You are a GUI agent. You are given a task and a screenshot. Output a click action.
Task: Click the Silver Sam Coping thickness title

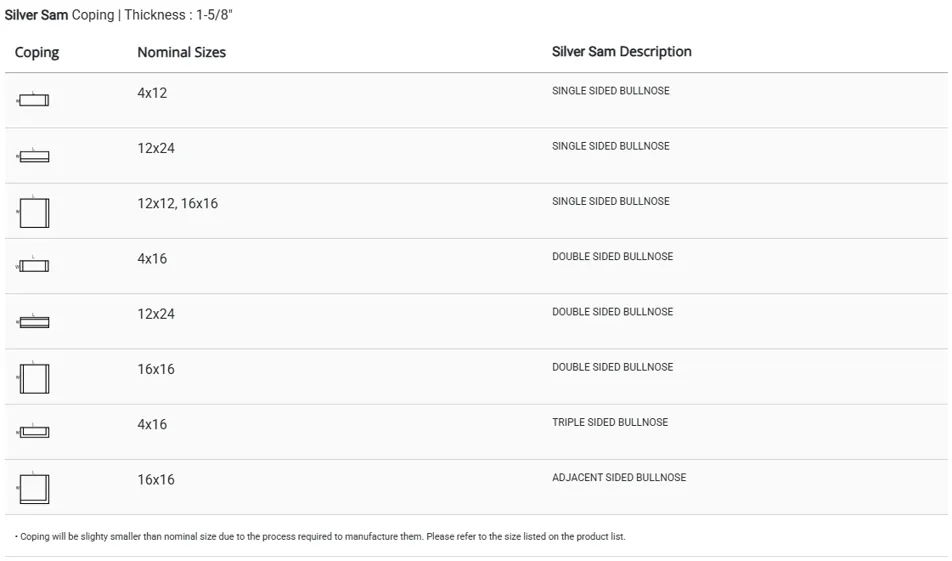(119, 15)
